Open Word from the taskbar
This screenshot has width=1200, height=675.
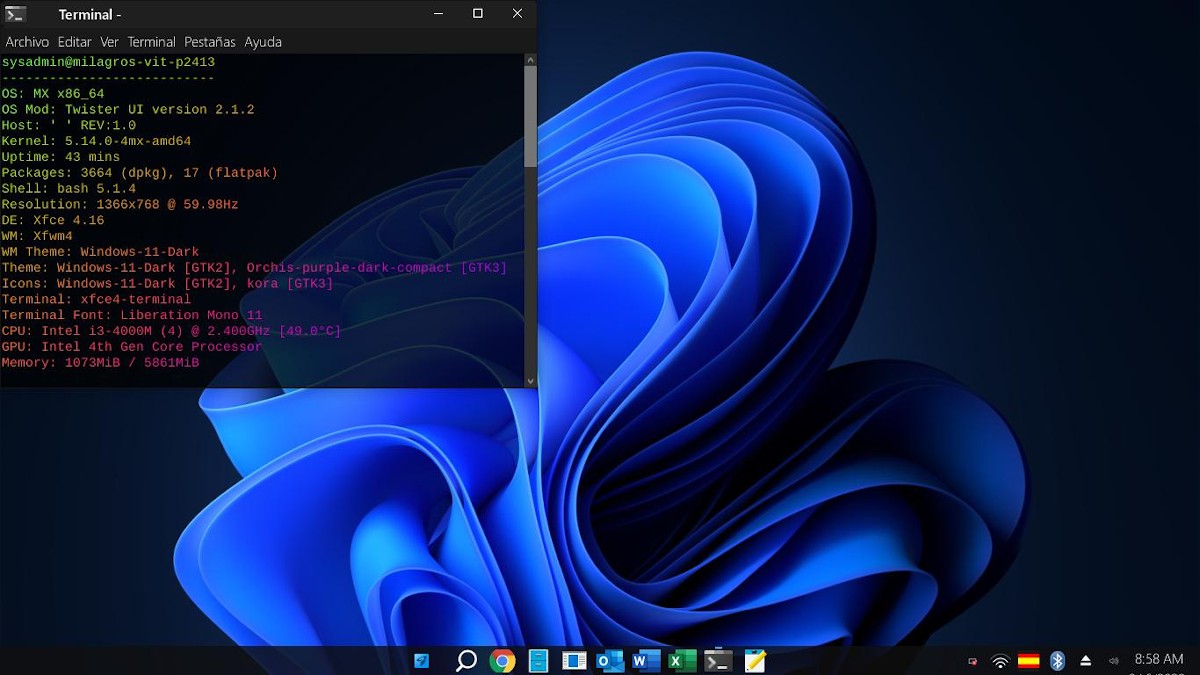[x=646, y=660]
